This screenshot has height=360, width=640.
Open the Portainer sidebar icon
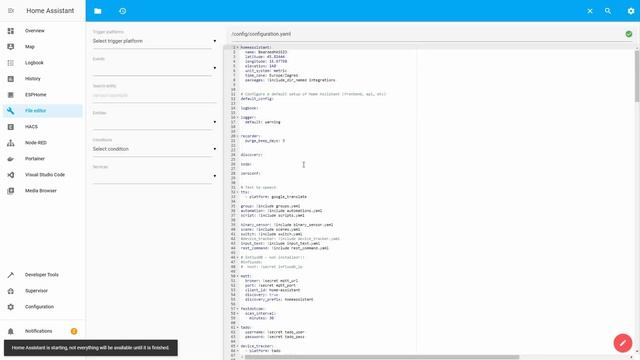tap(11, 159)
